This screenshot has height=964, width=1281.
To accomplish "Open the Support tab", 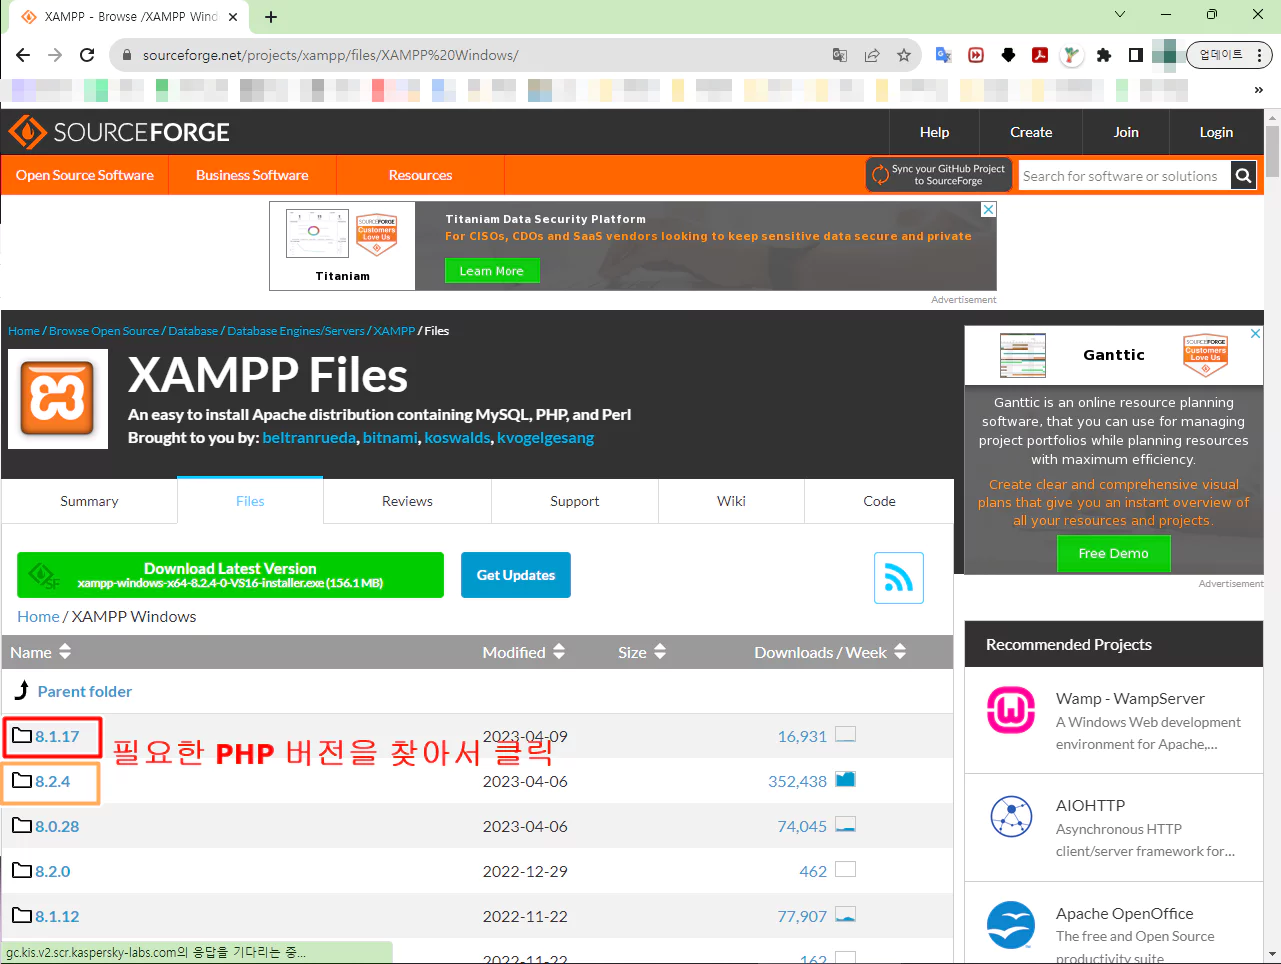I will [575, 501].
